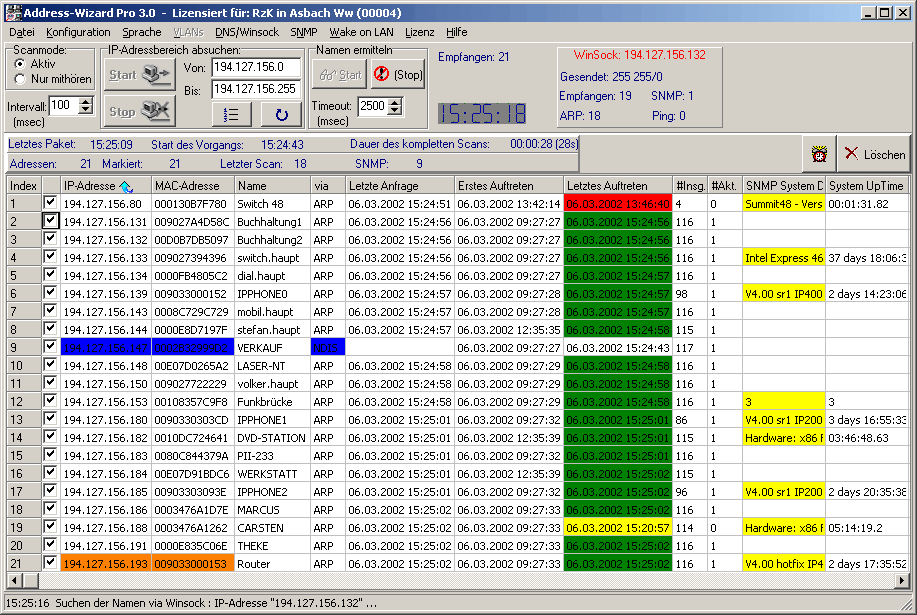Click the (Stop) name resolution button
The width and height of the screenshot is (917, 615).
(397, 75)
